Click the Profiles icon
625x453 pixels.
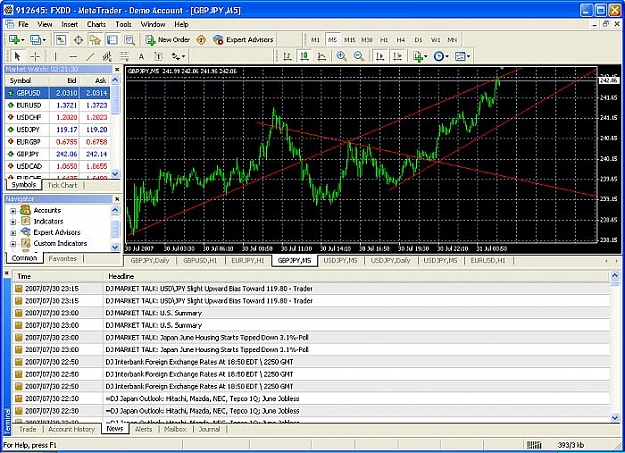(x=35, y=39)
